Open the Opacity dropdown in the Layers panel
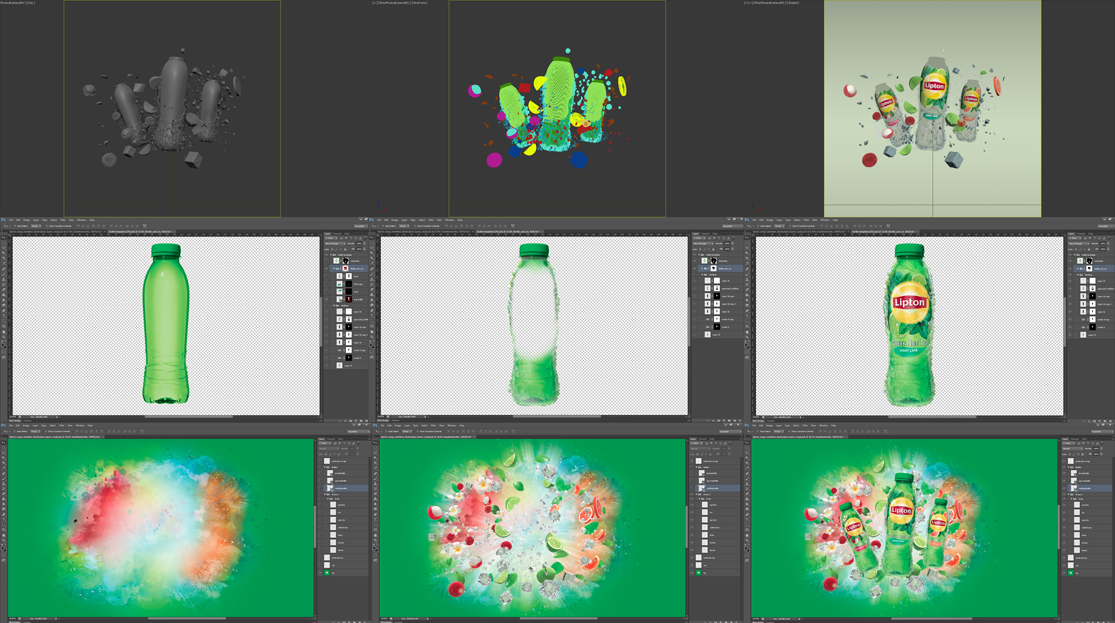Viewport: 1115px width, 623px height. coord(360,242)
